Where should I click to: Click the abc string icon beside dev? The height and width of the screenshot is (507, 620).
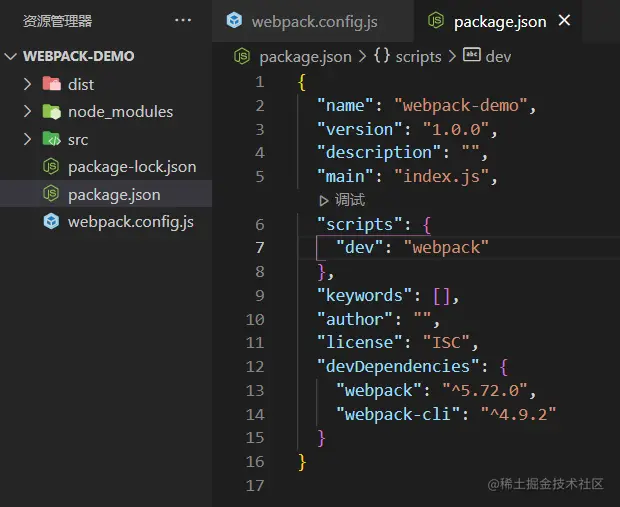(472, 55)
